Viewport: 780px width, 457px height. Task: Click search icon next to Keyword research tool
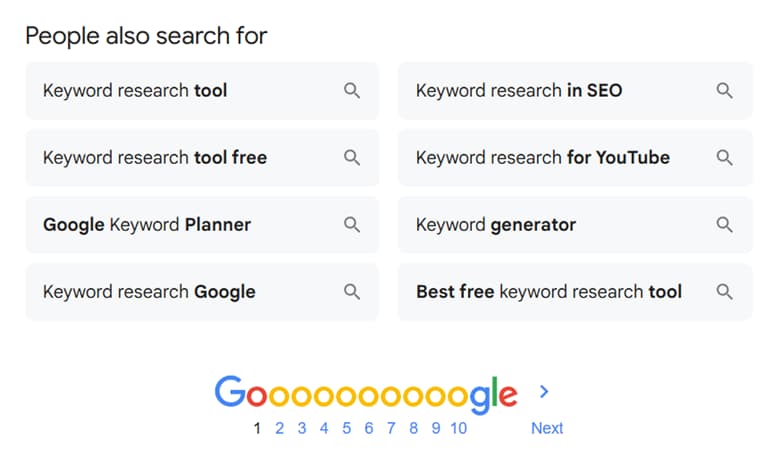click(x=352, y=90)
